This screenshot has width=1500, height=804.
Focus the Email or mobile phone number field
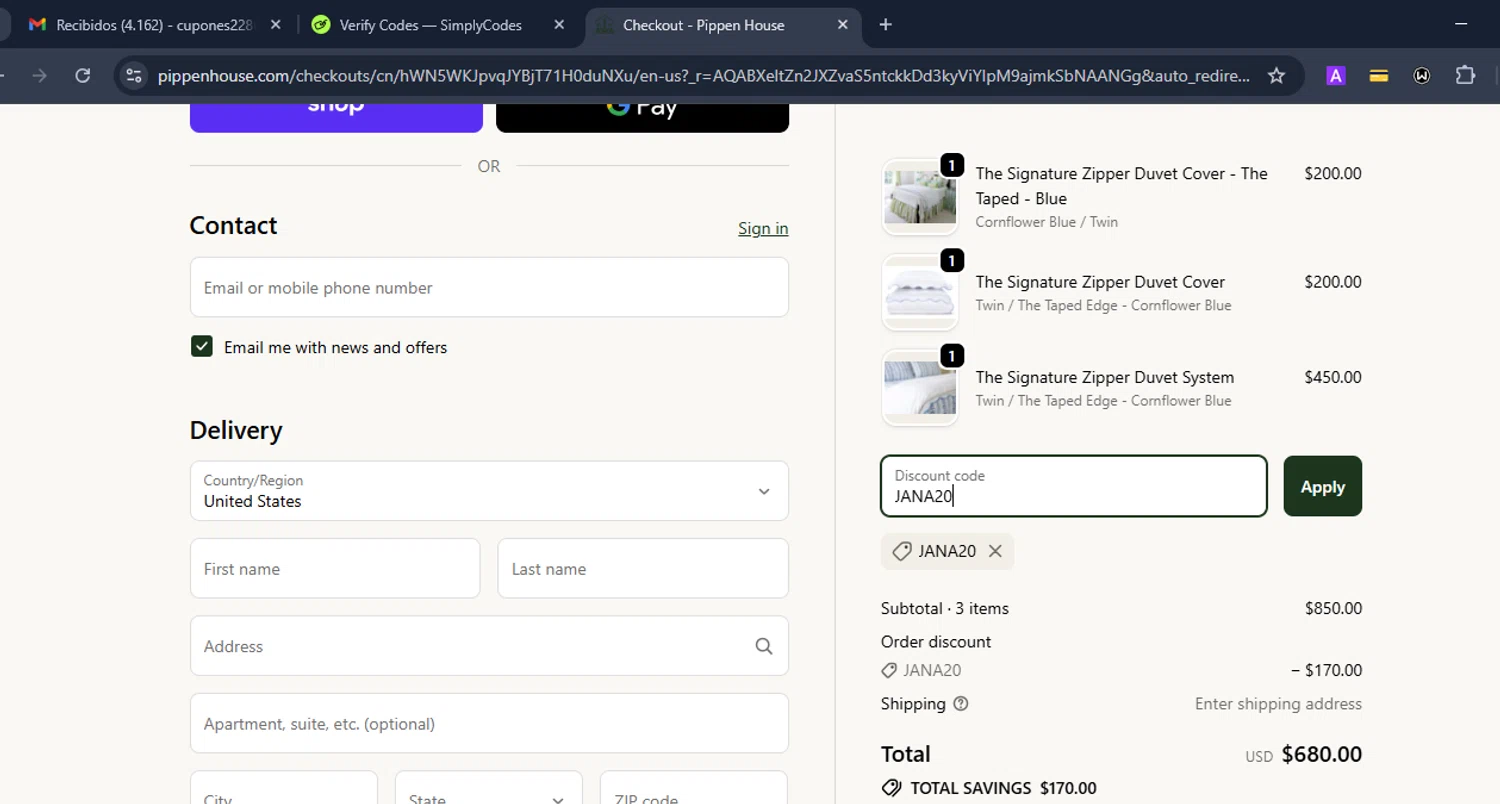[x=489, y=288]
